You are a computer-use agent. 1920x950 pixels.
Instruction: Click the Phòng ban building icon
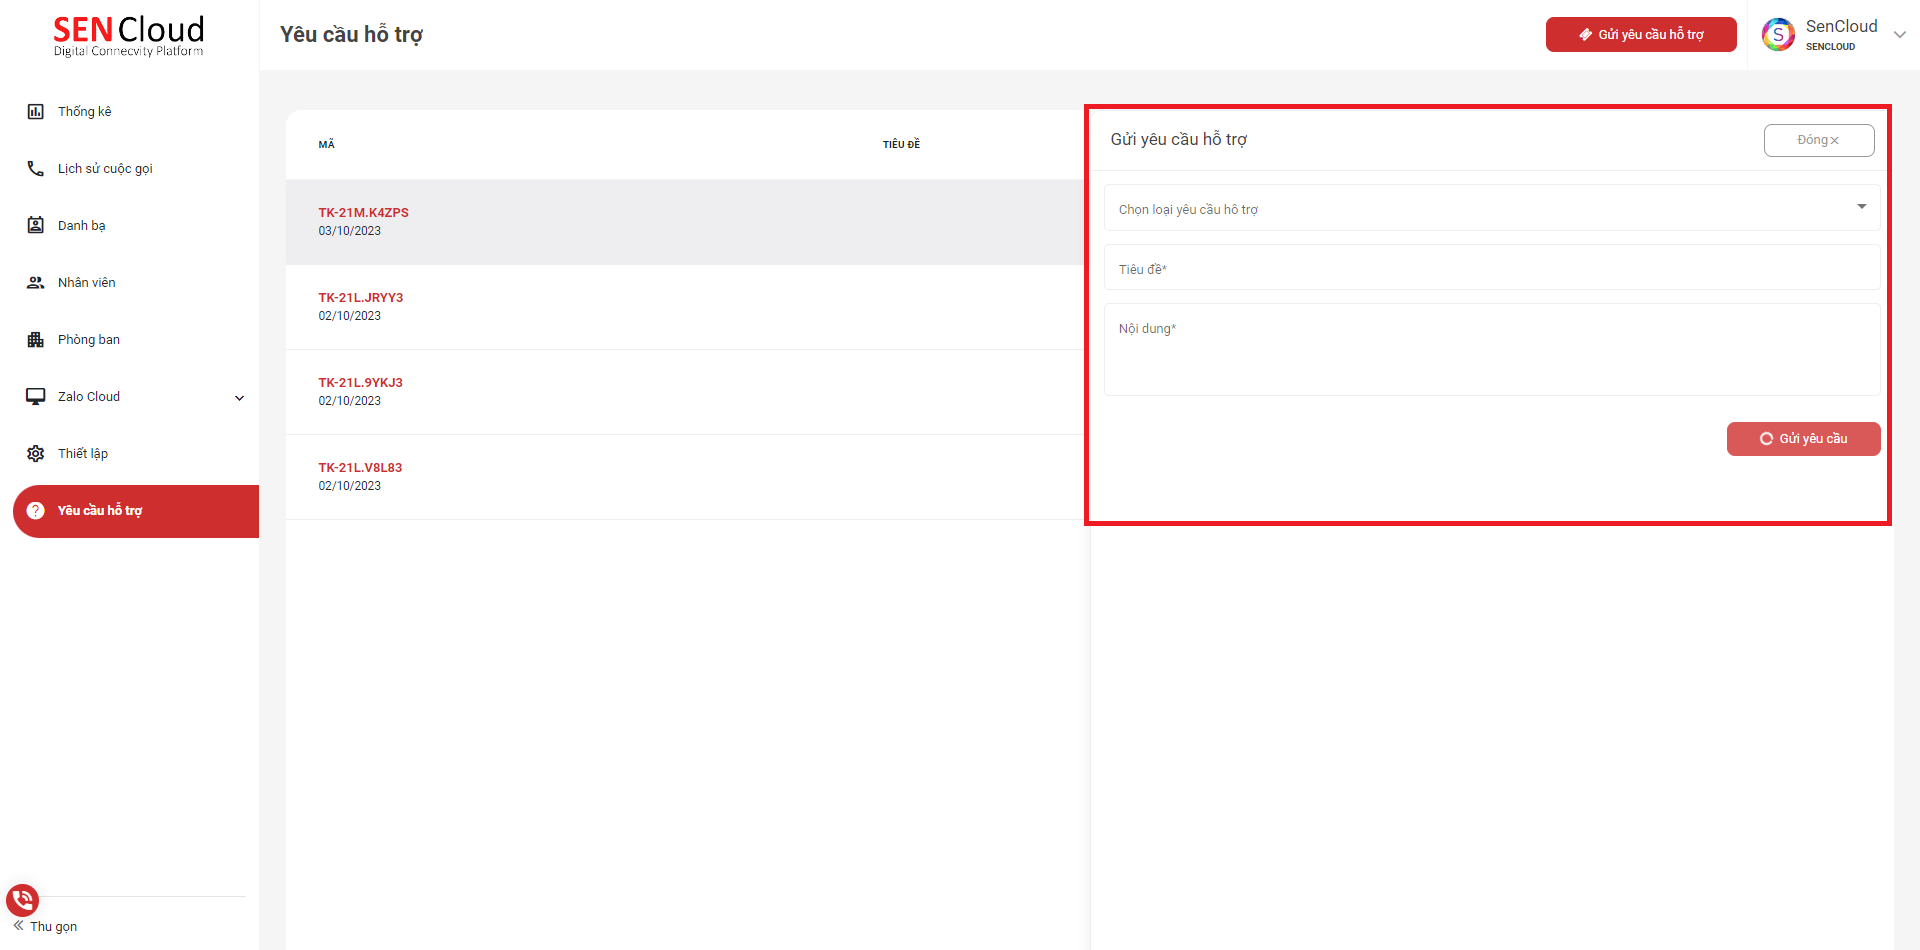tap(36, 340)
